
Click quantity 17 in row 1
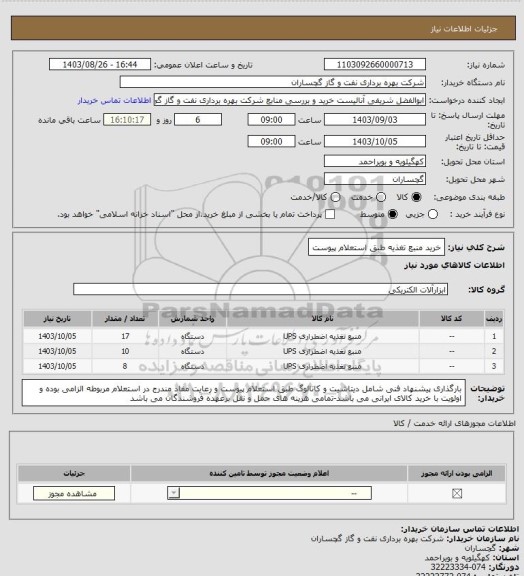(x=125, y=336)
